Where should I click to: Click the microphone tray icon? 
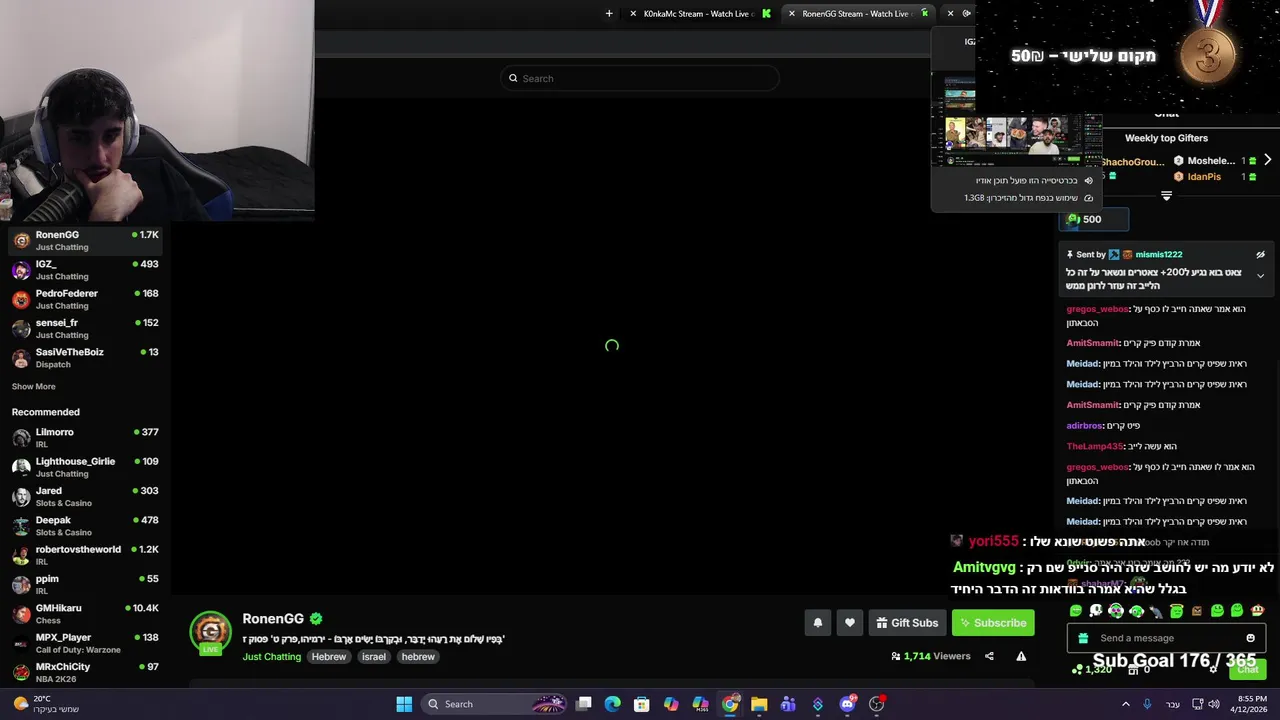pos(1147,704)
